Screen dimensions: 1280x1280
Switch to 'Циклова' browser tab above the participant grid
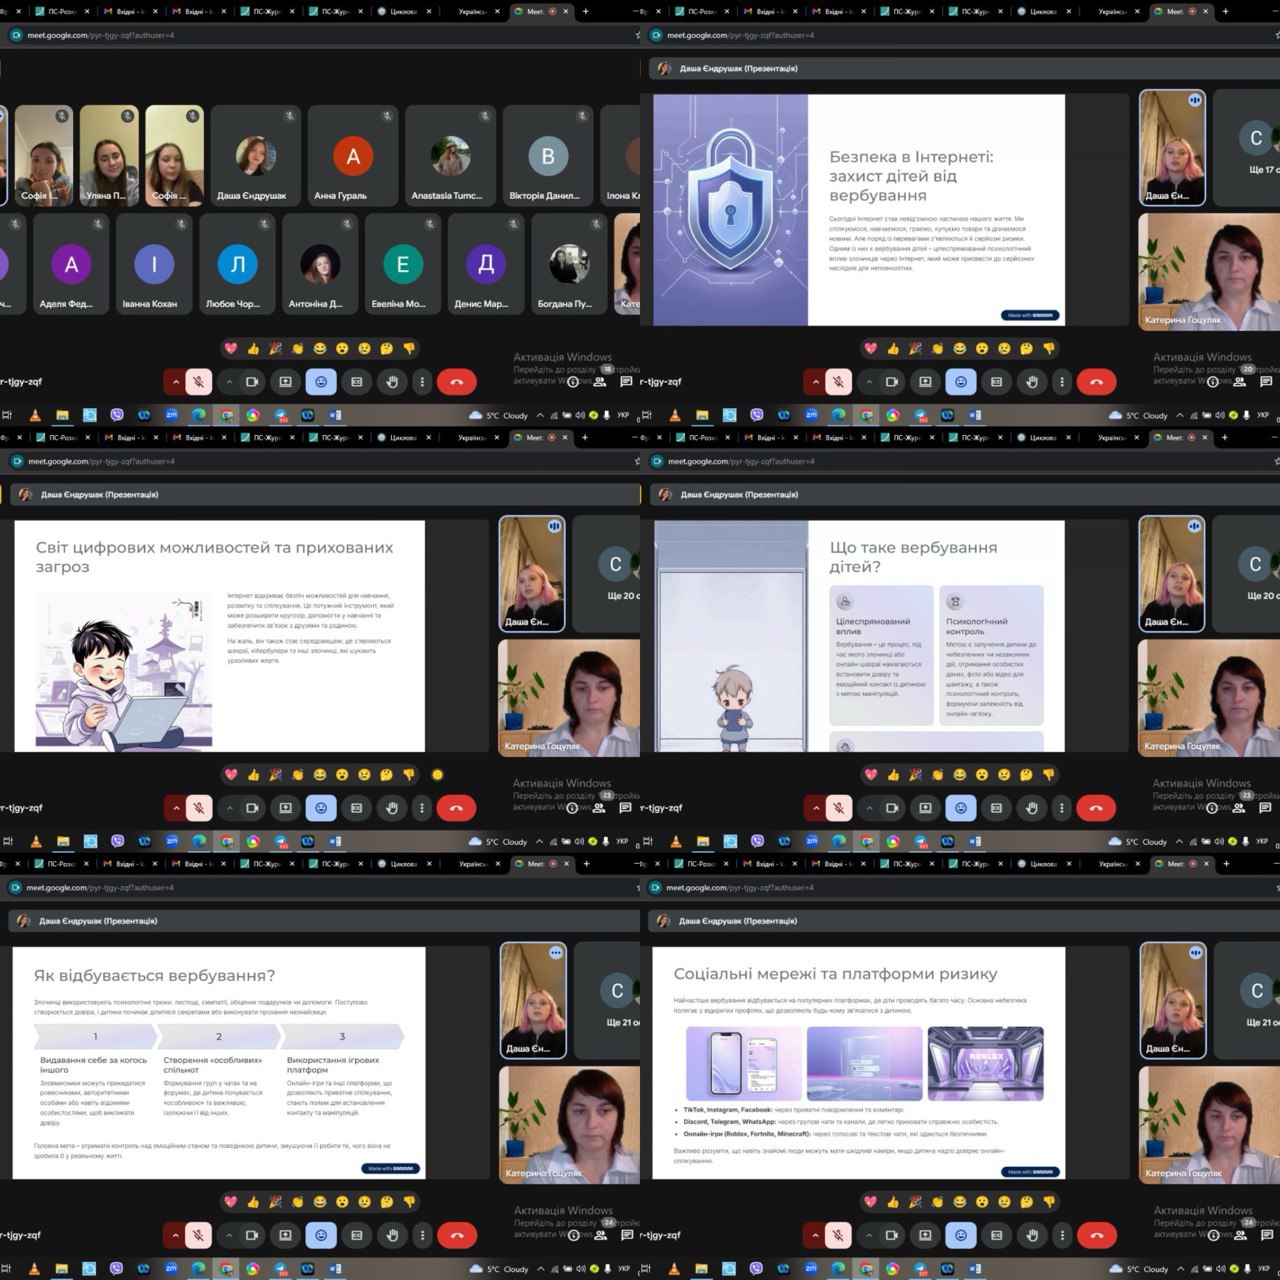point(403,12)
